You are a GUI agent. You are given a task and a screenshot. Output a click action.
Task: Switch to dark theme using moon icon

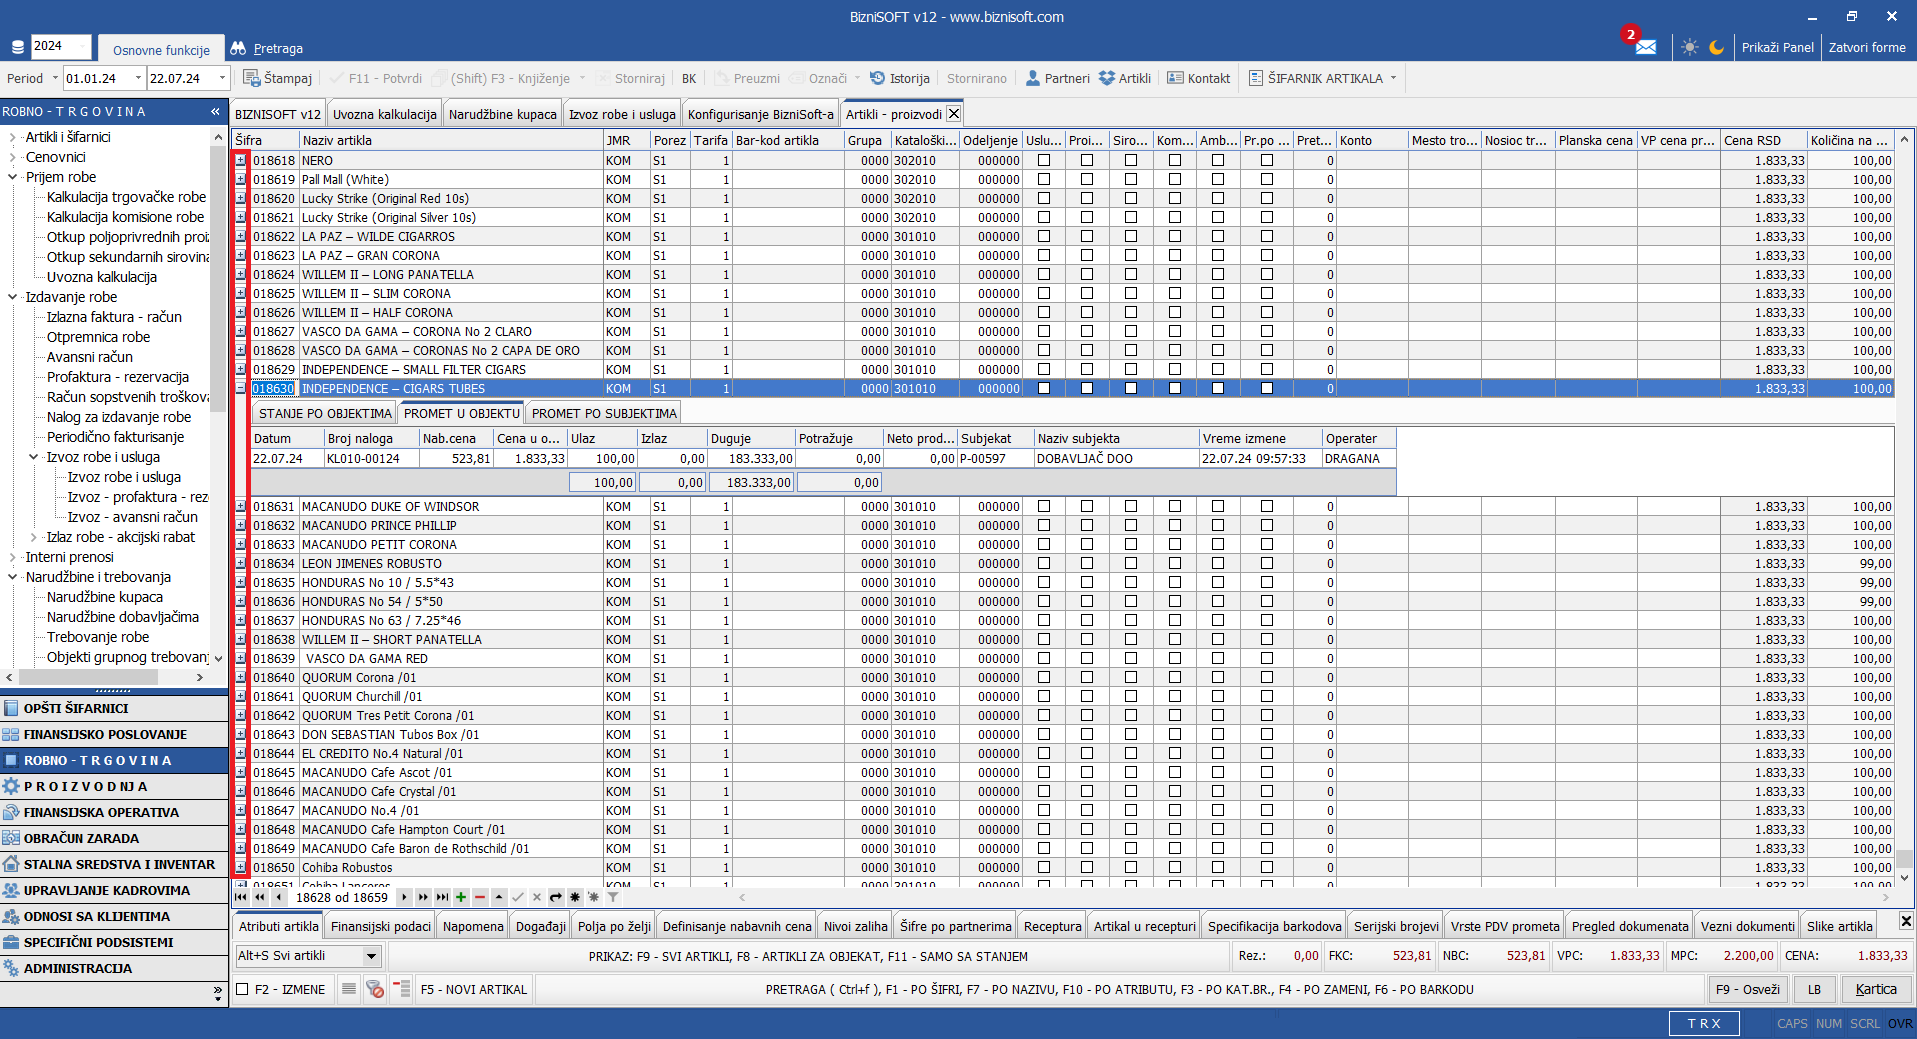(1717, 47)
